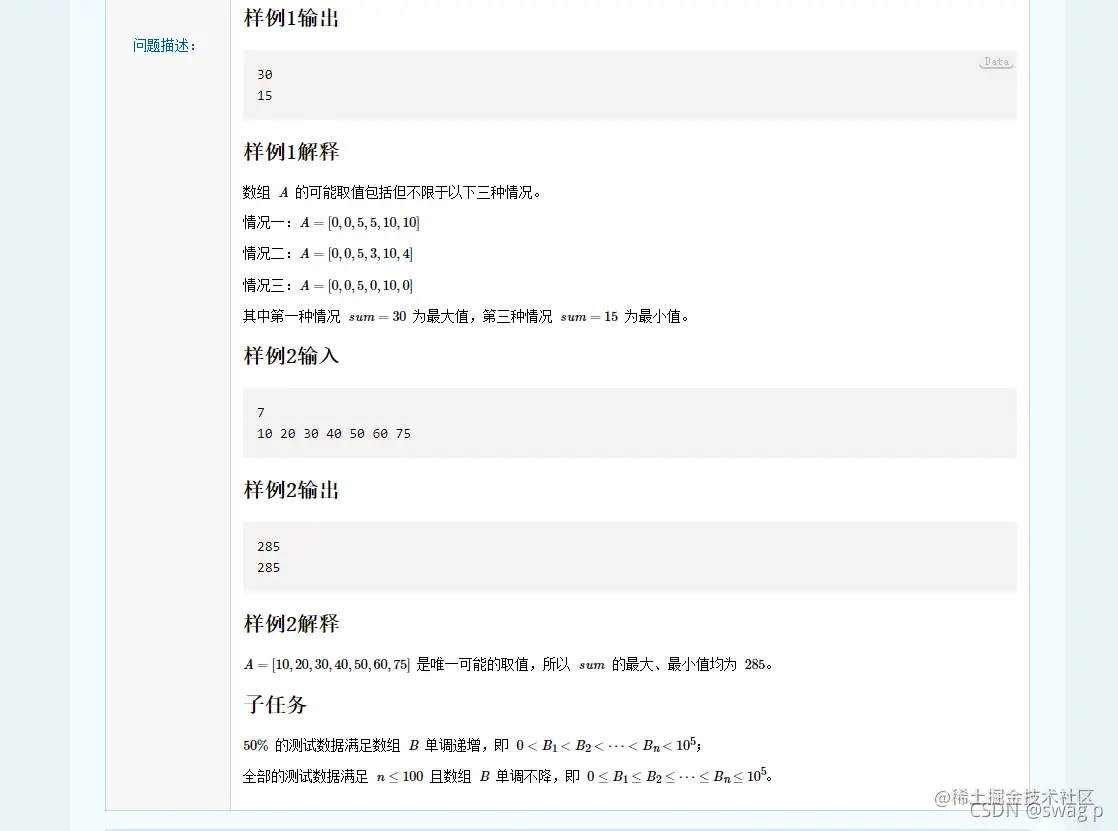
Task: Click the 样例2输出 heading
Action: (291, 489)
